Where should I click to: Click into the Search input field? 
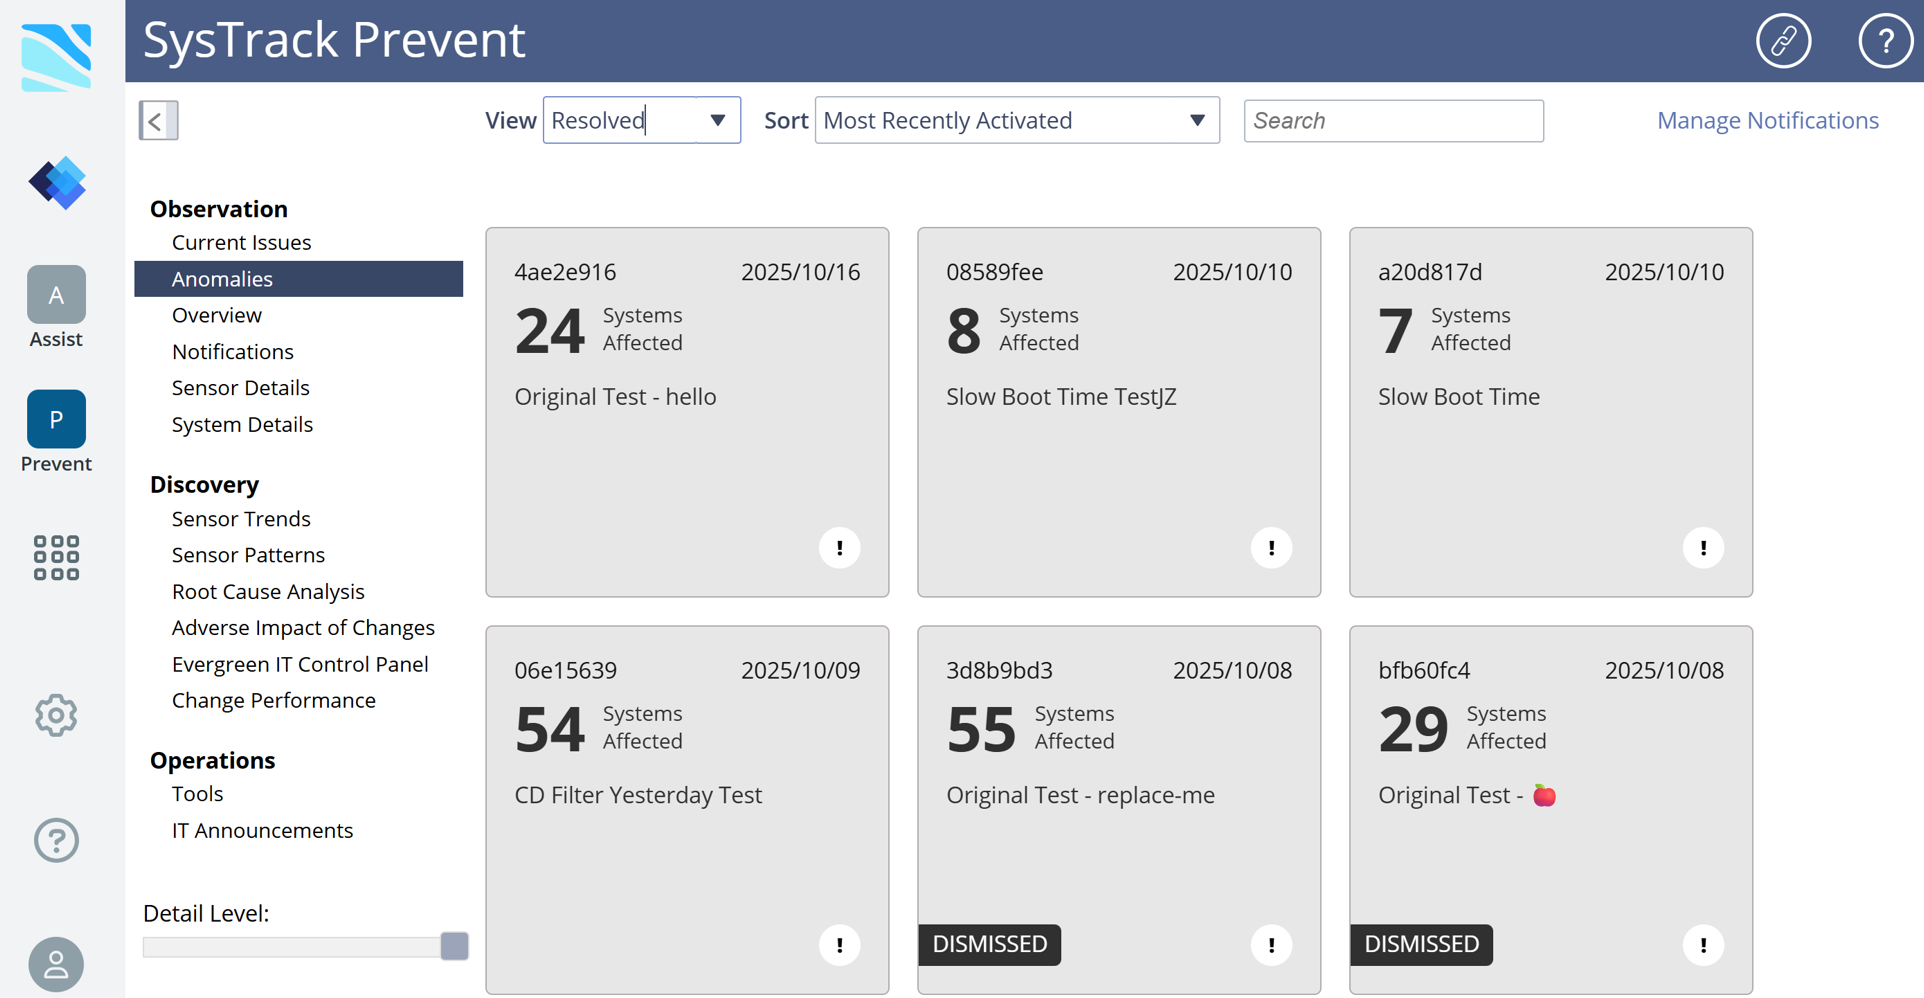coord(1393,121)
